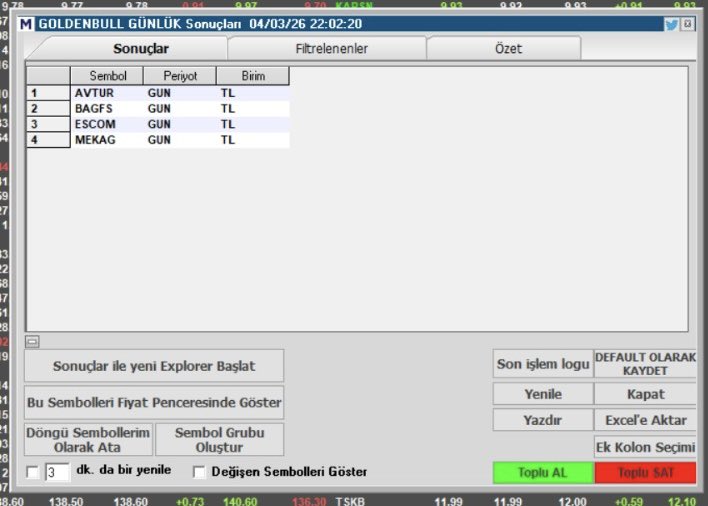The width and height of the screenshot is (708, 506).
Task: Click Döngü Sembollerim Olarak Ata button
Action: [x=88, y=440]
